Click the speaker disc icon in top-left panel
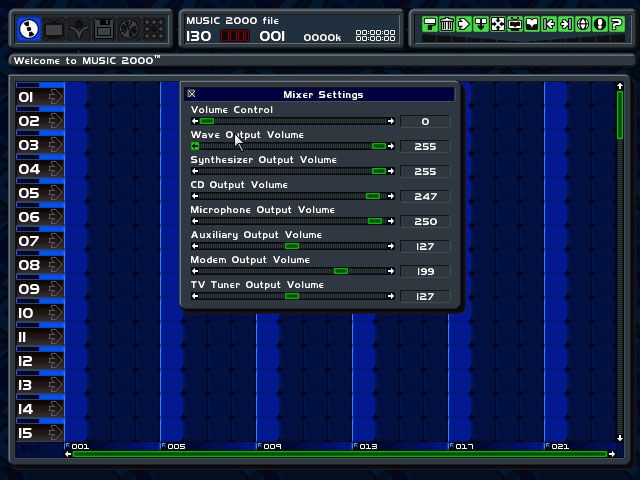This screenshot has height=480, width=640. (x=128, y=29)
